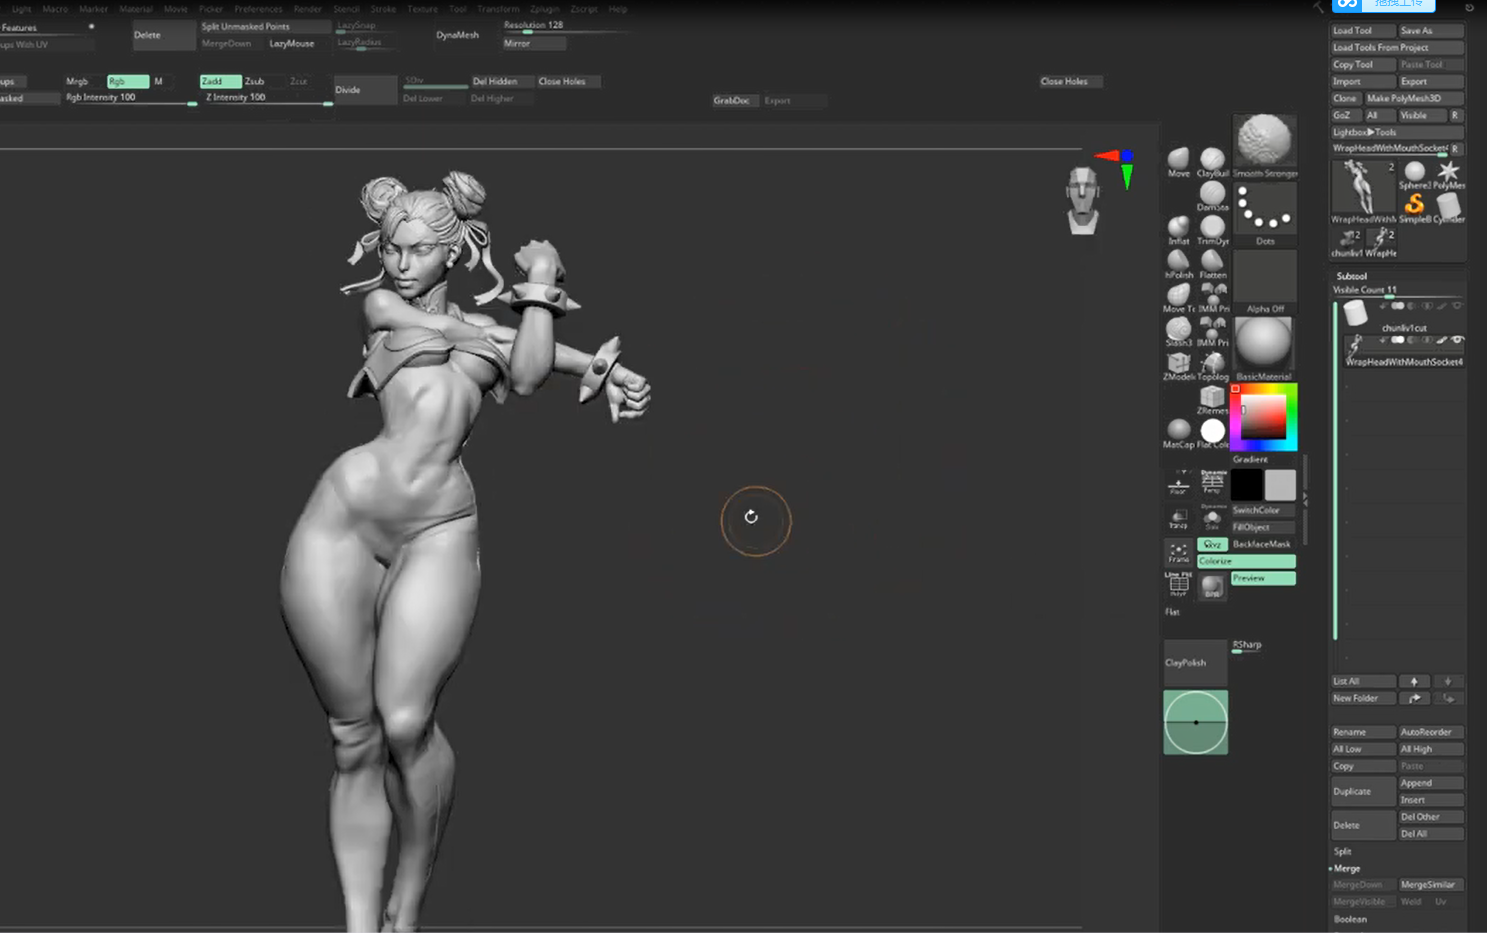
Task: Adjust the Rgb Intensity slider
Action: [131, 98]
